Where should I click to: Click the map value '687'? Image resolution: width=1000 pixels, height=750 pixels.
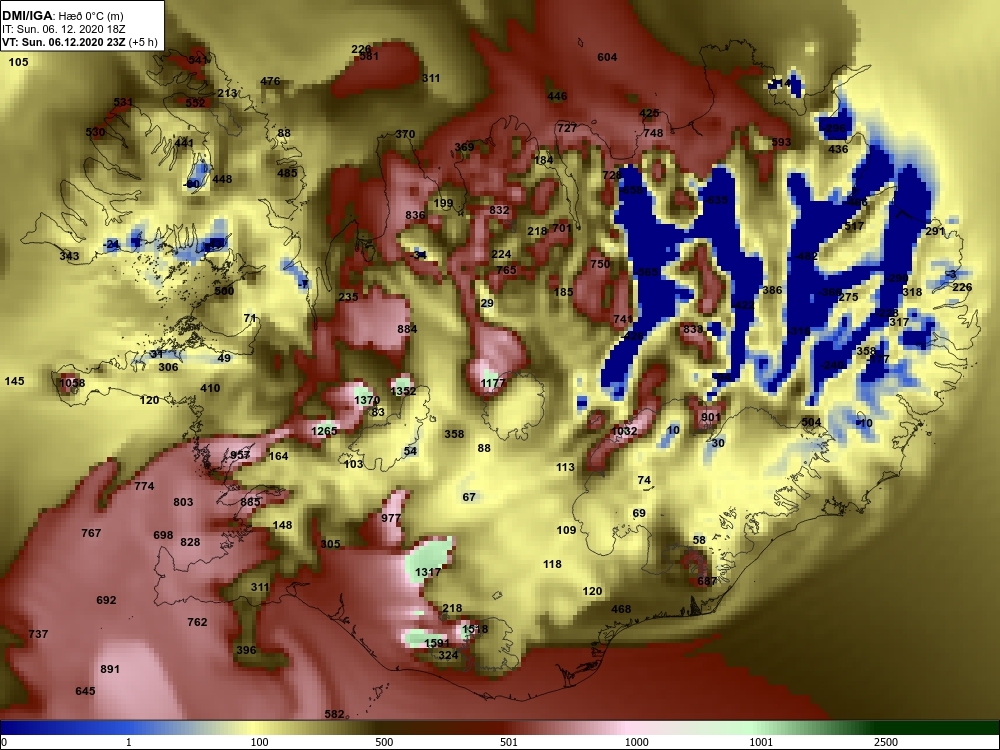click(x=707, y=581)
